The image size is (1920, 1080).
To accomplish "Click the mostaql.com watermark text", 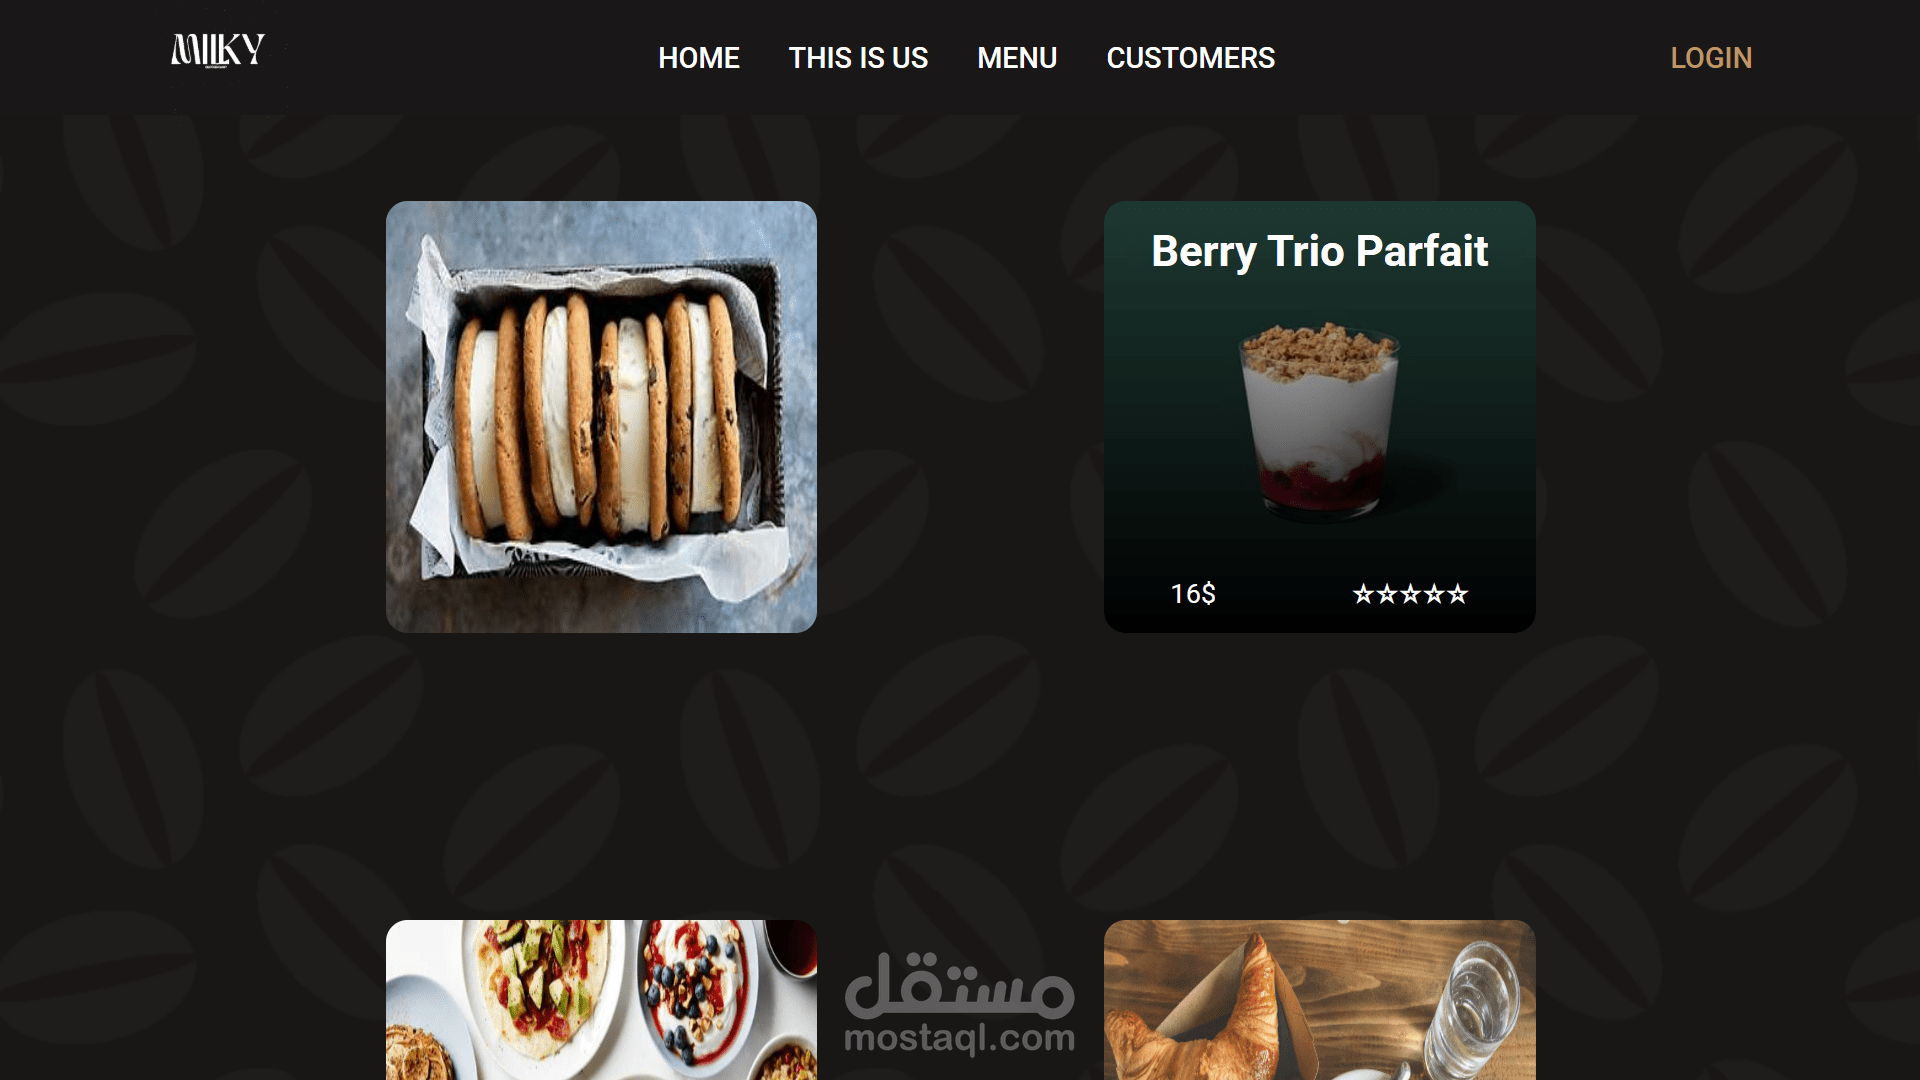I will coord(960,1039).
